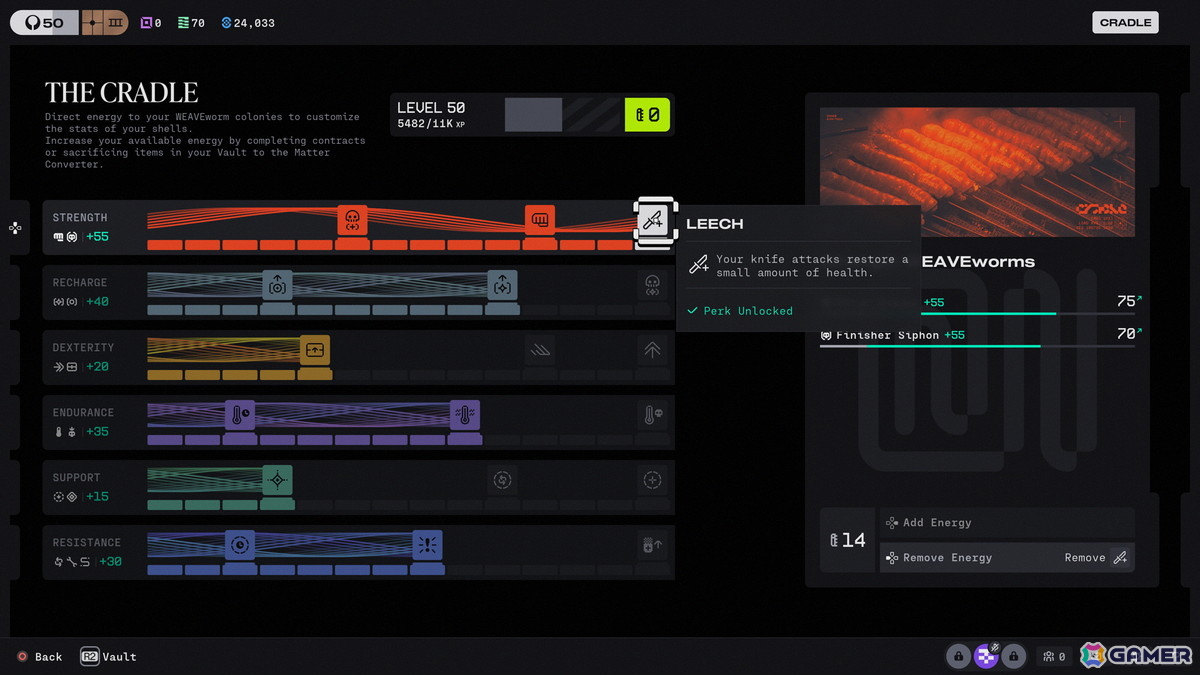This screenshot has width=1200, height=675.
Task: Select locked skull perk at Recharge end
Action: 652,285
